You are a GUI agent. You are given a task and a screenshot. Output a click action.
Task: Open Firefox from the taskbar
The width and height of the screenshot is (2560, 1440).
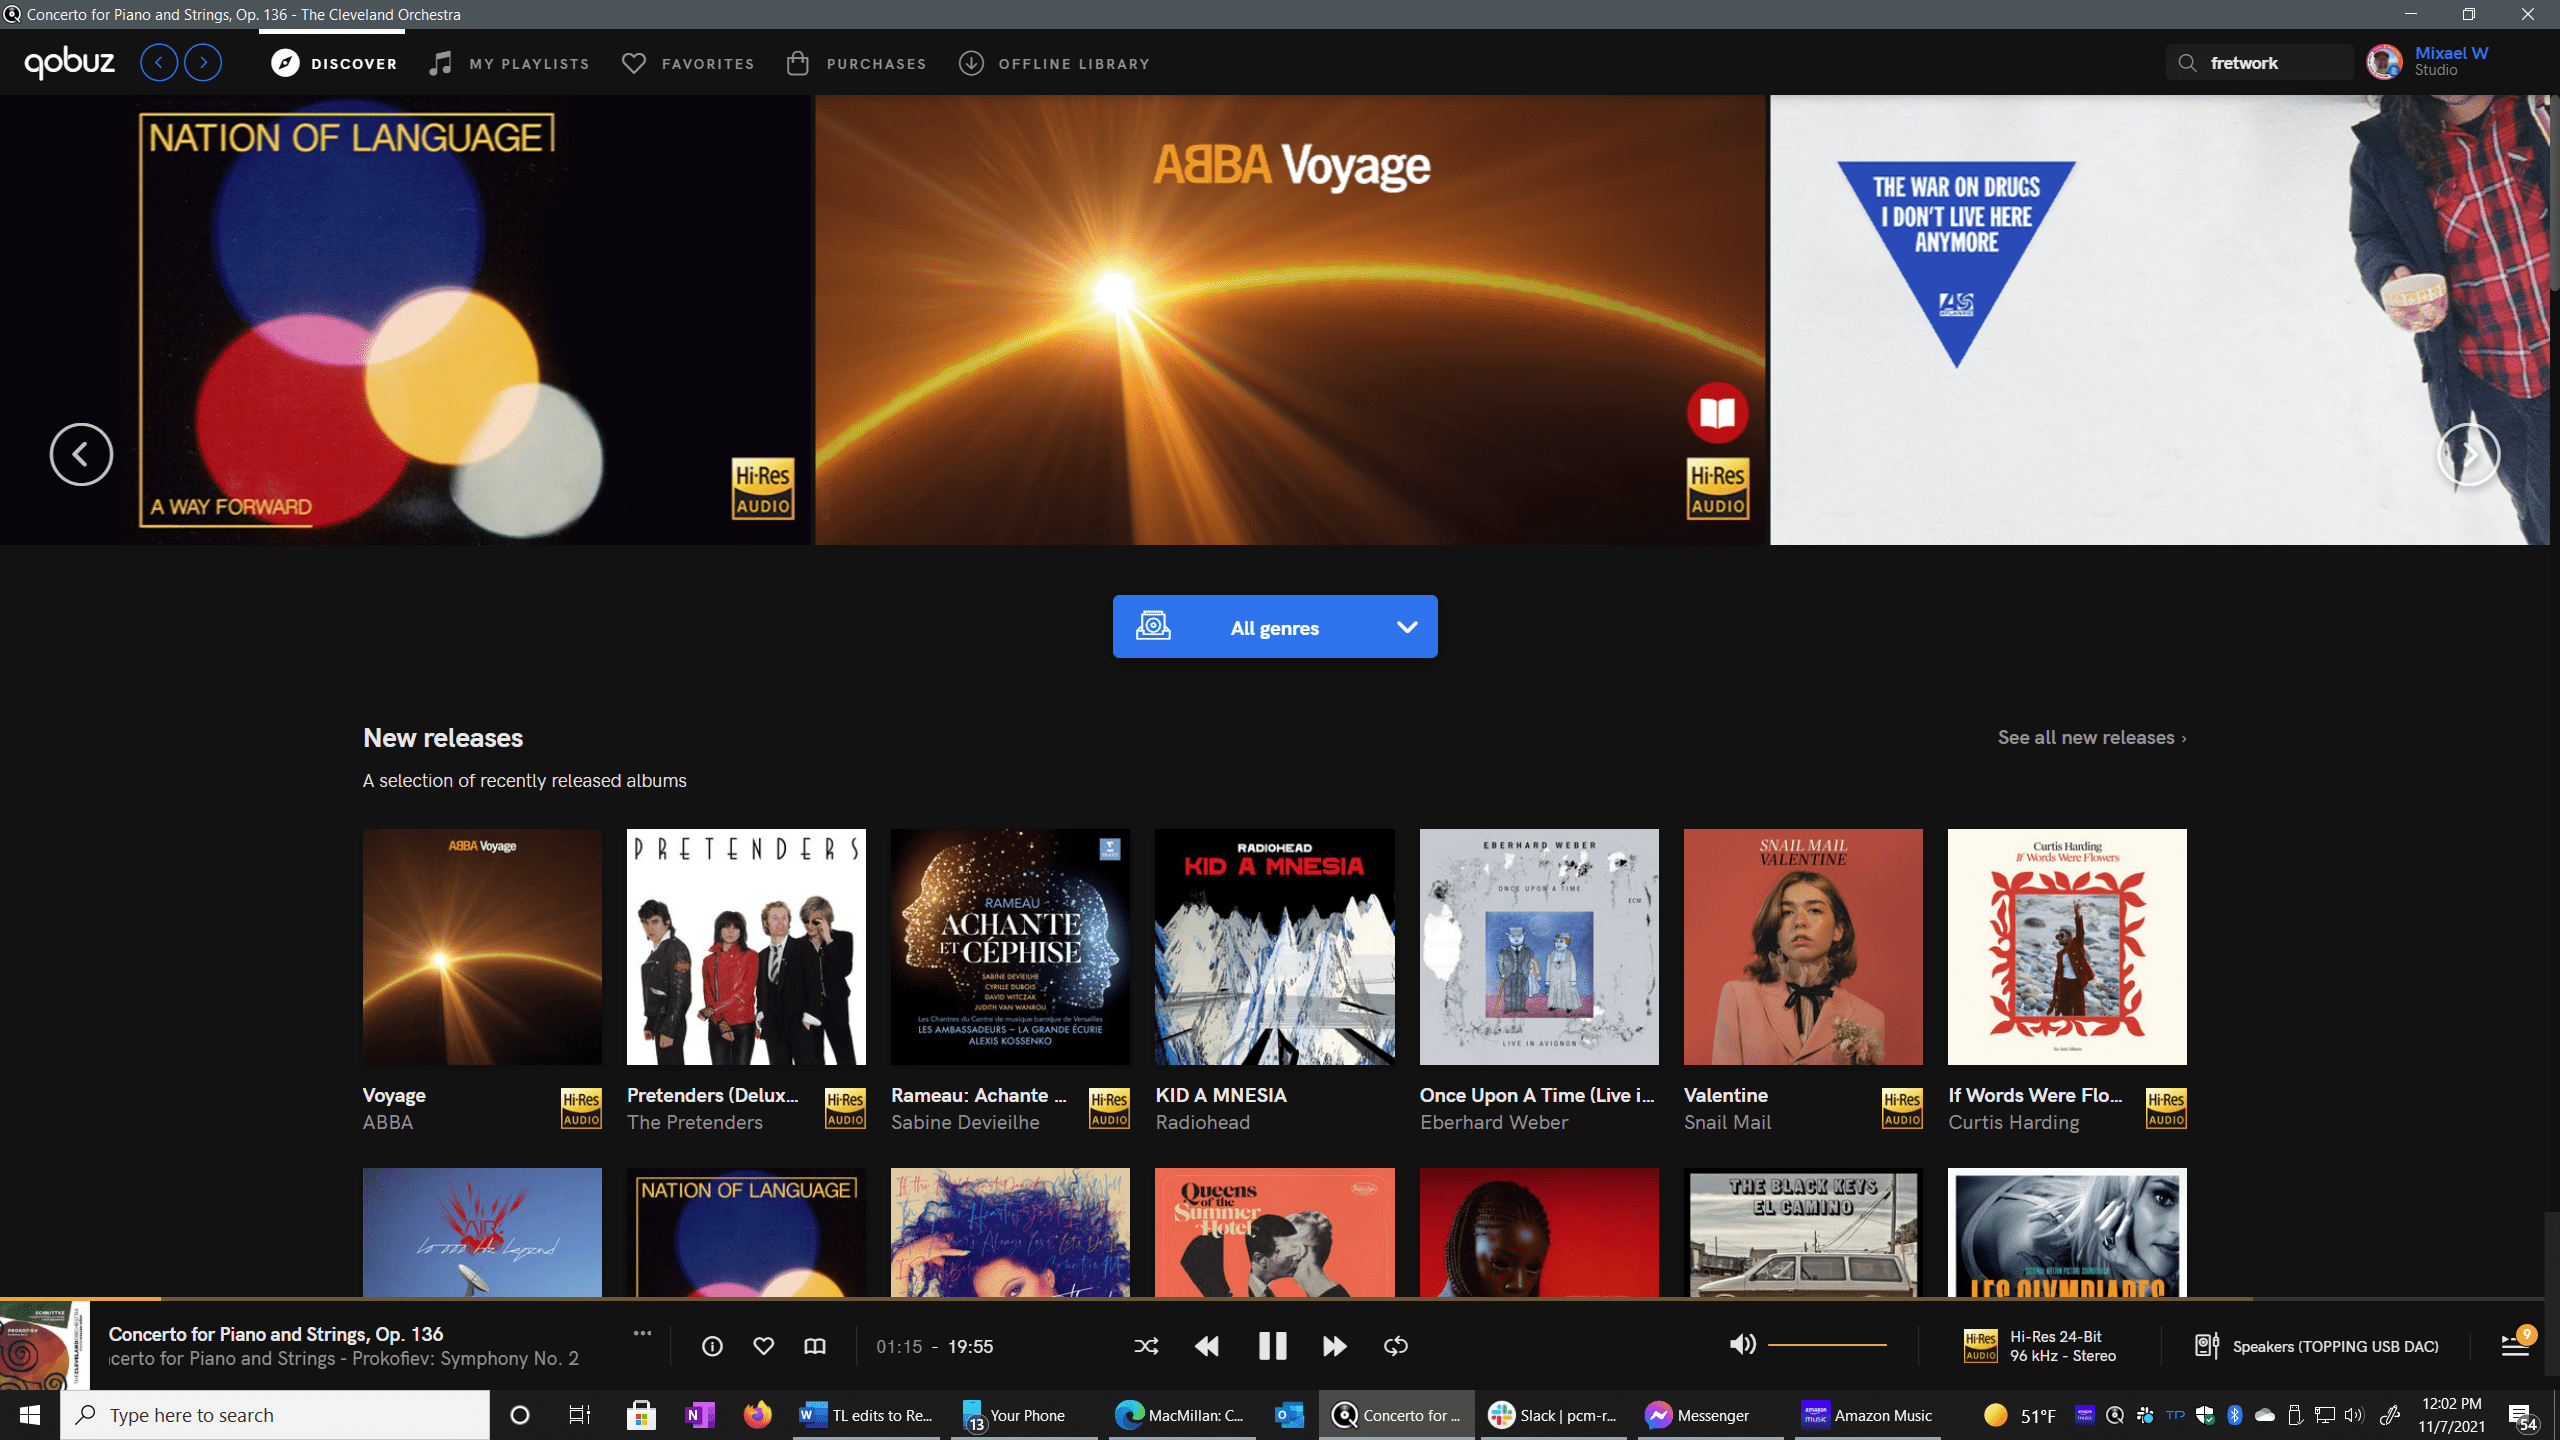click(x=758, y=1415)
